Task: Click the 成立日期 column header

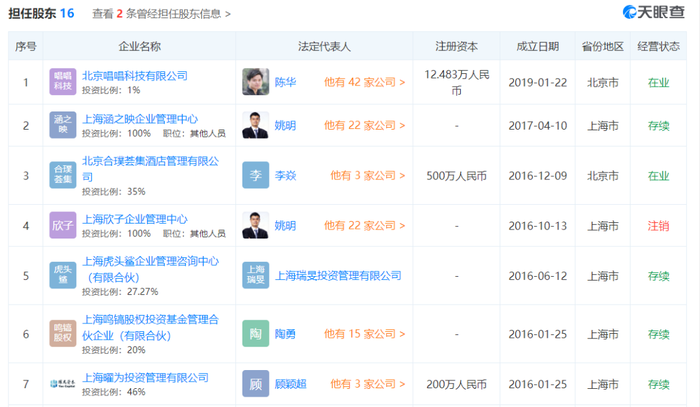Action: (x=538, y=46)
